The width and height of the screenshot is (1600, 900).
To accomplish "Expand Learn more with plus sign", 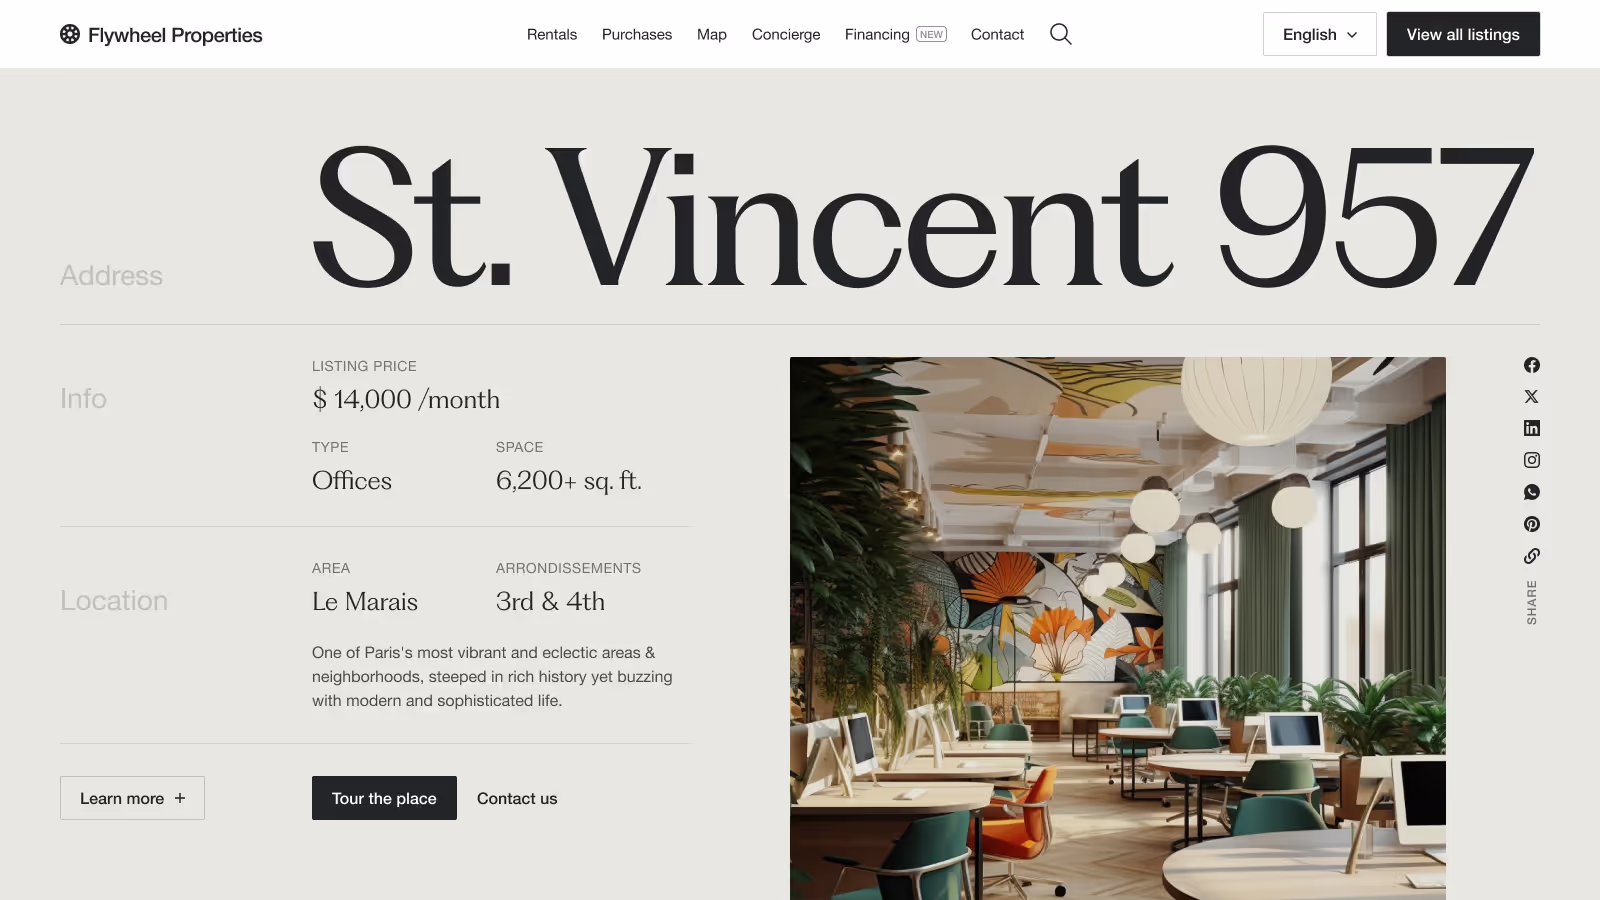I will pyautogui.click(x=132, y=798).
